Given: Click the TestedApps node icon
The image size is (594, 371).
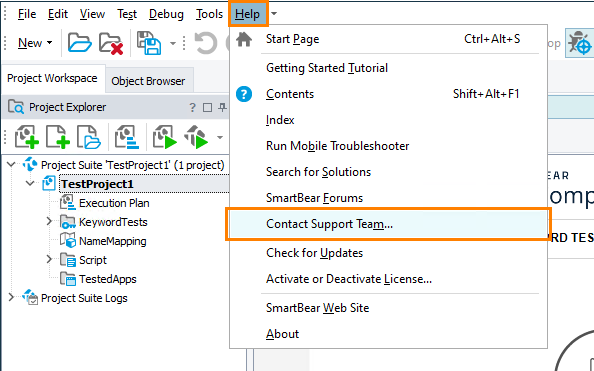Looking at the screenshot, I should tap(68, 279).
